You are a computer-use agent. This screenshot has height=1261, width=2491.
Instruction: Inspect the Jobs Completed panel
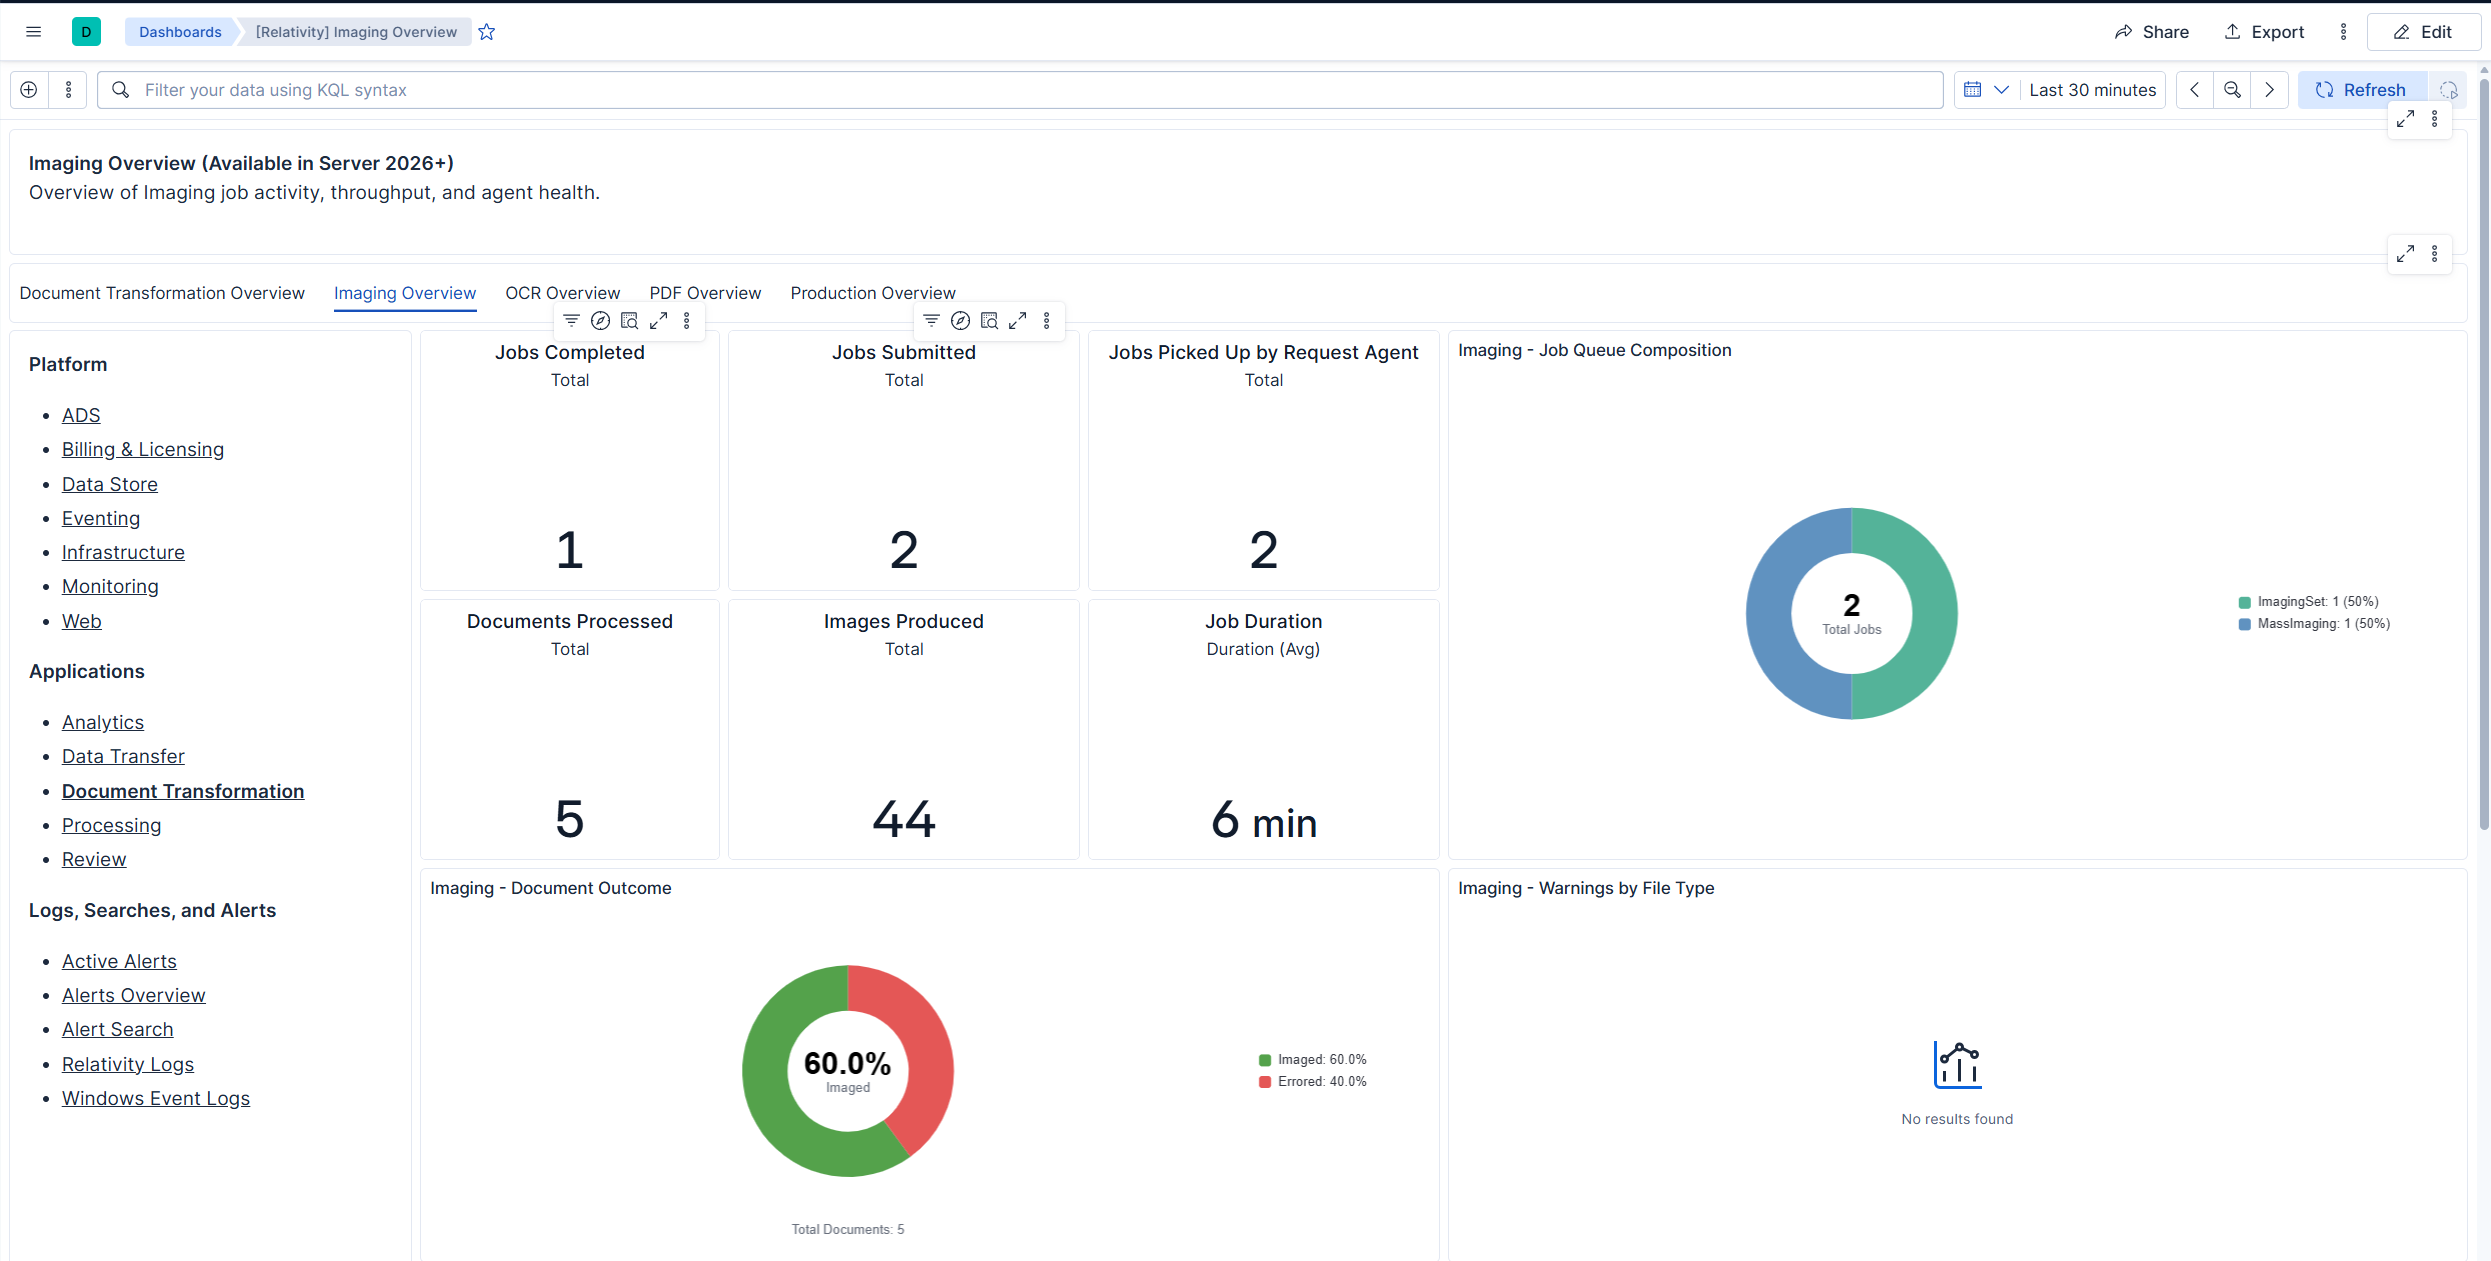[629, 321]
